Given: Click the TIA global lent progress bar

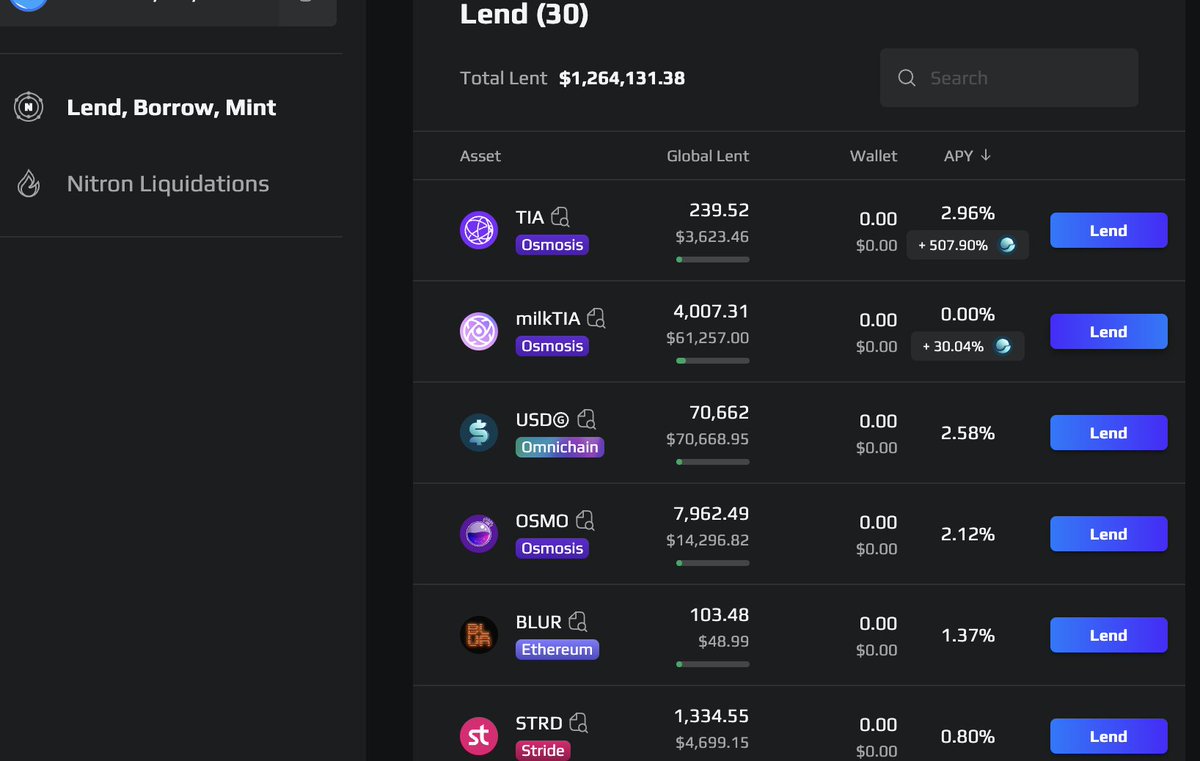Looking at the screenshot, I should point(712,260).
